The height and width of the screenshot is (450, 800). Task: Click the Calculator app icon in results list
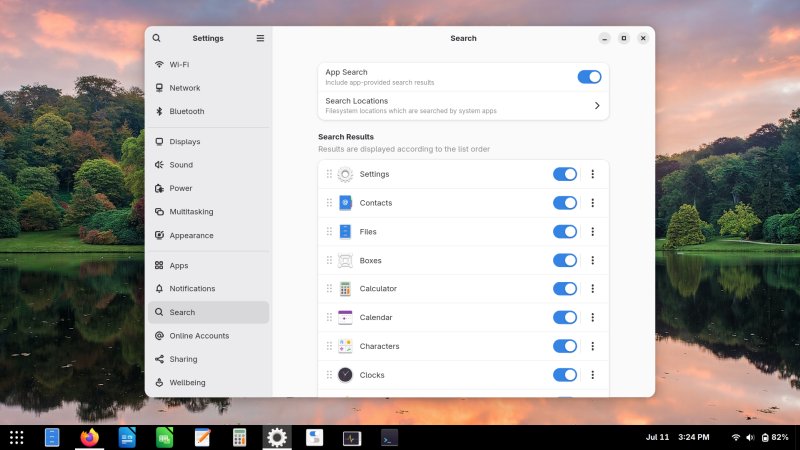coord(345,289)
